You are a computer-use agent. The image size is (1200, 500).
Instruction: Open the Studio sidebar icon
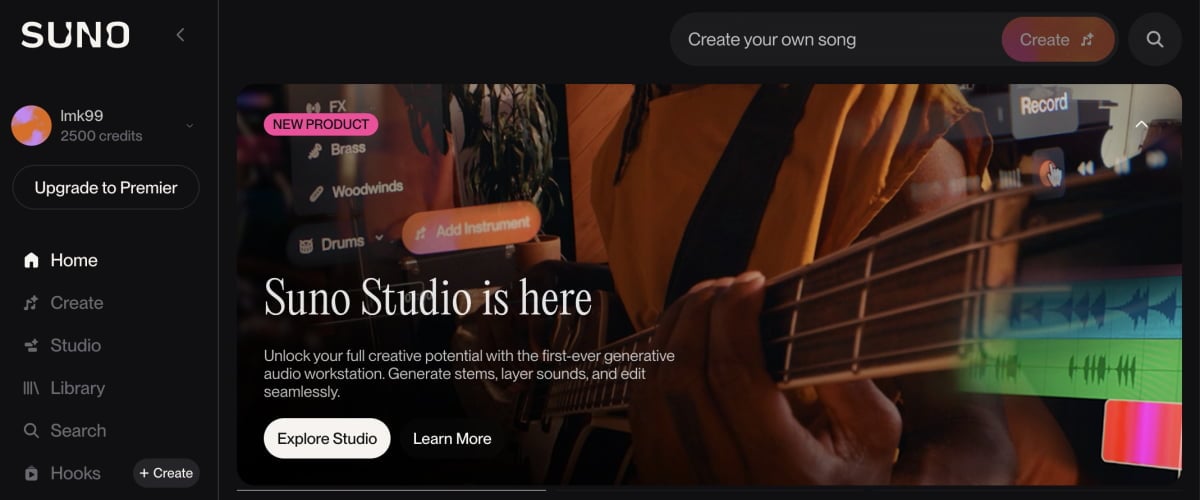(x=31, y=346)
